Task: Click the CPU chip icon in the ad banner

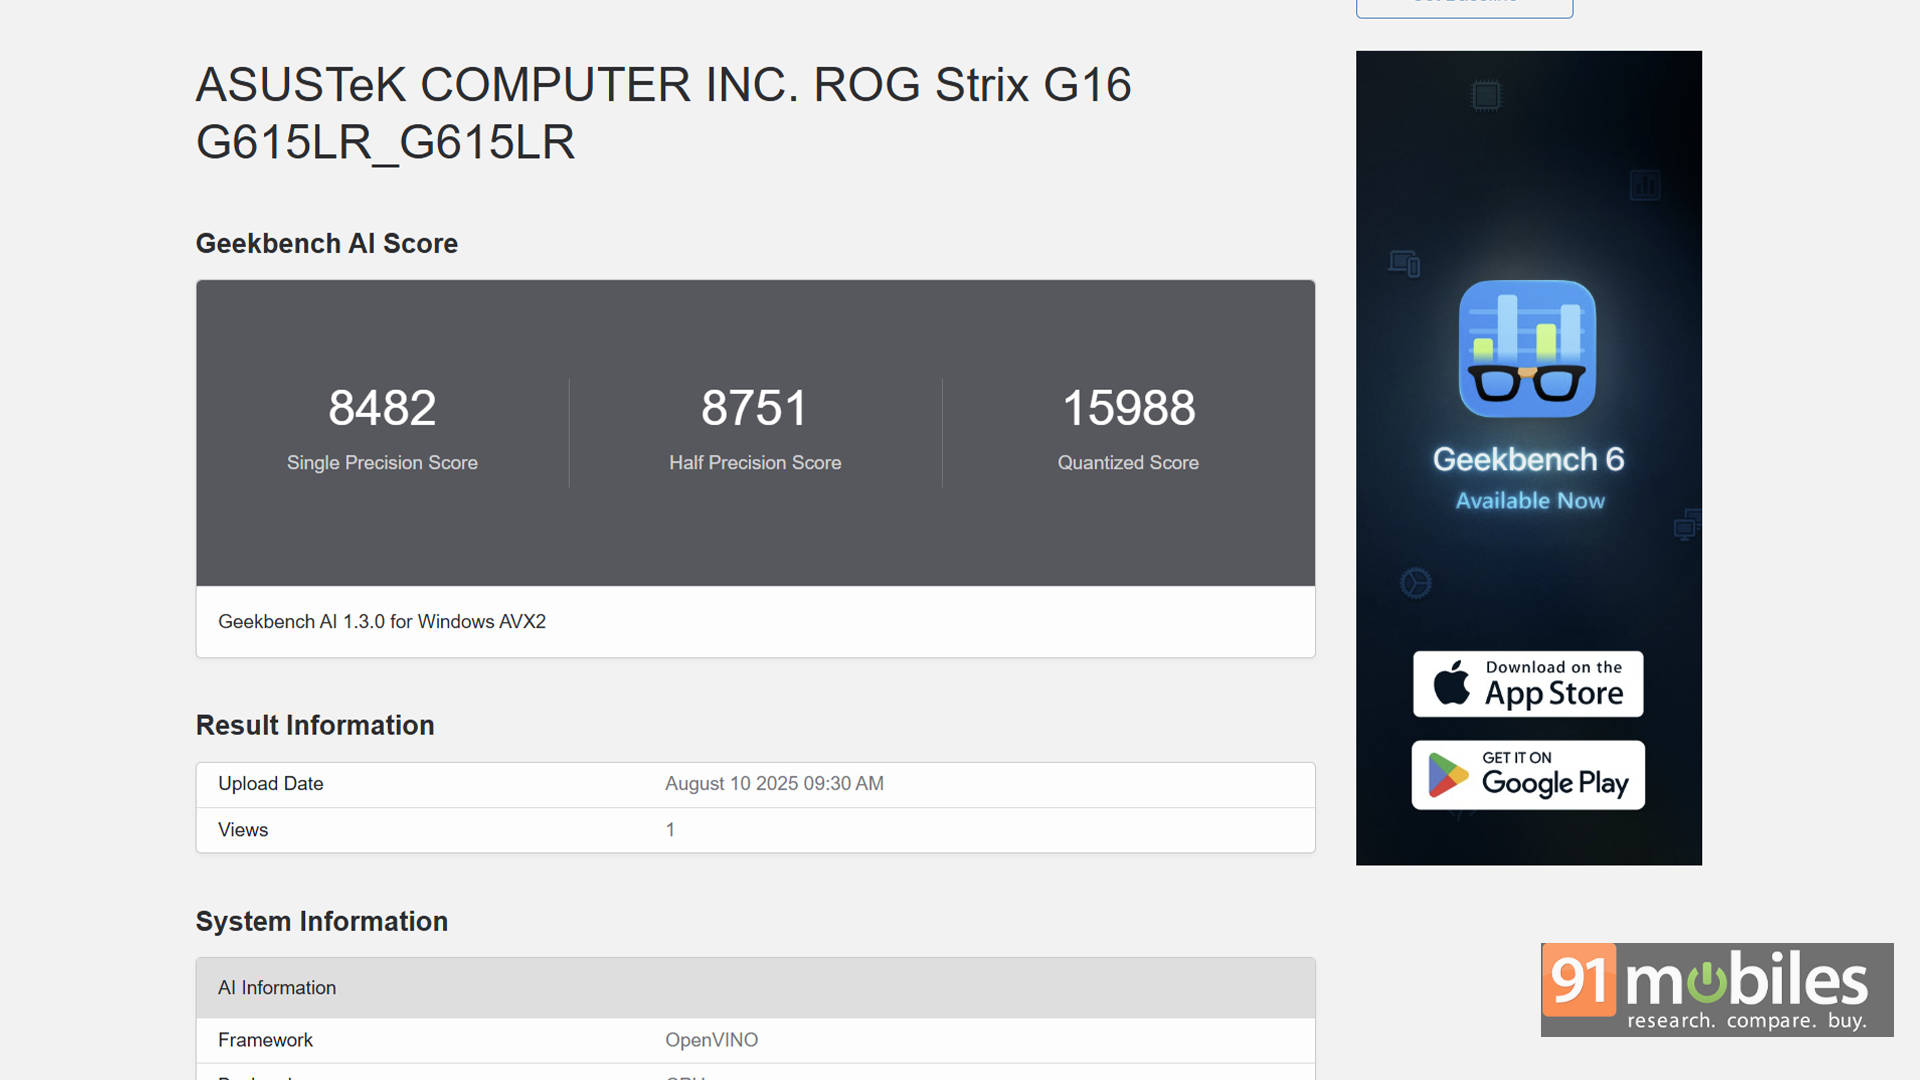Action: 1487,96
